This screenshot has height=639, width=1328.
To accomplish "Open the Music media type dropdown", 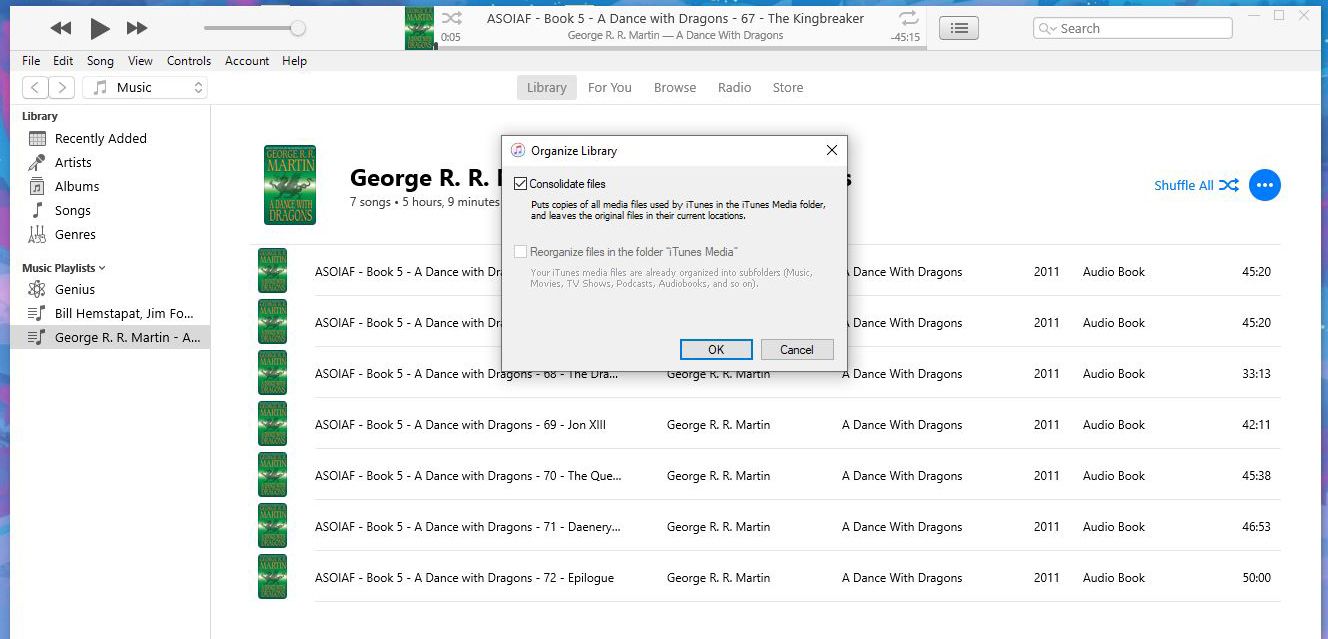I will pos(145,88).
